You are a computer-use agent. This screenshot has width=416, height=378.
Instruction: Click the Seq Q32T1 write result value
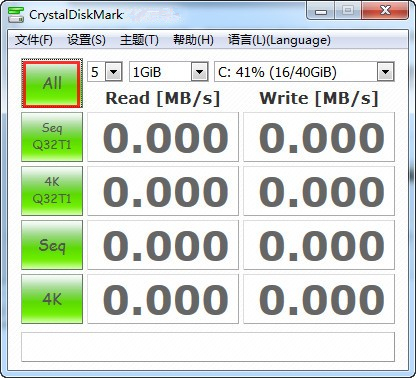click(x=319, y=137)
